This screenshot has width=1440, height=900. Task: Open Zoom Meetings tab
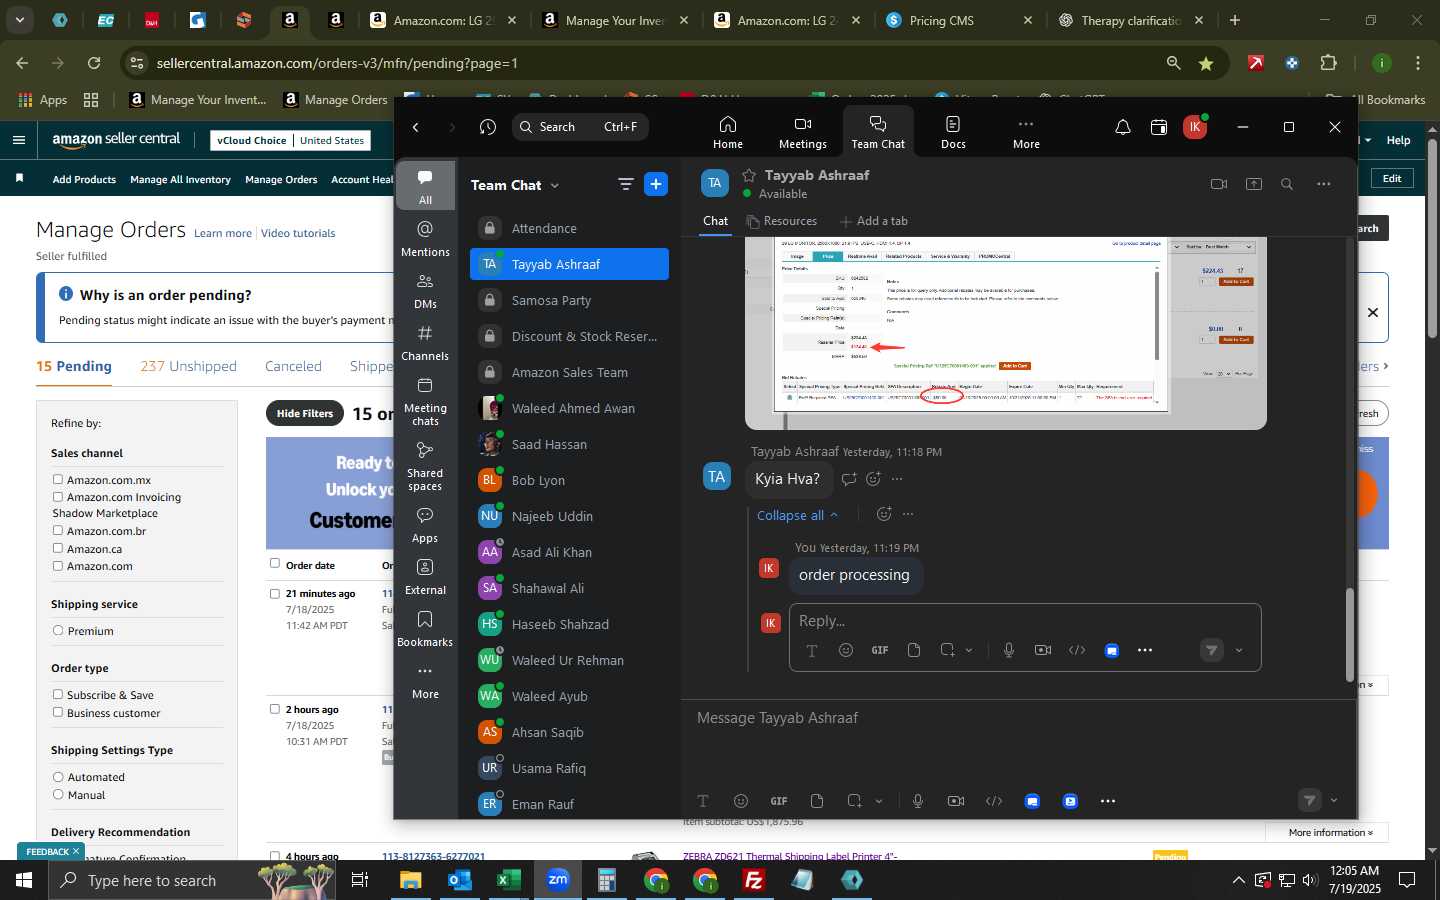(x=802, y=131)
